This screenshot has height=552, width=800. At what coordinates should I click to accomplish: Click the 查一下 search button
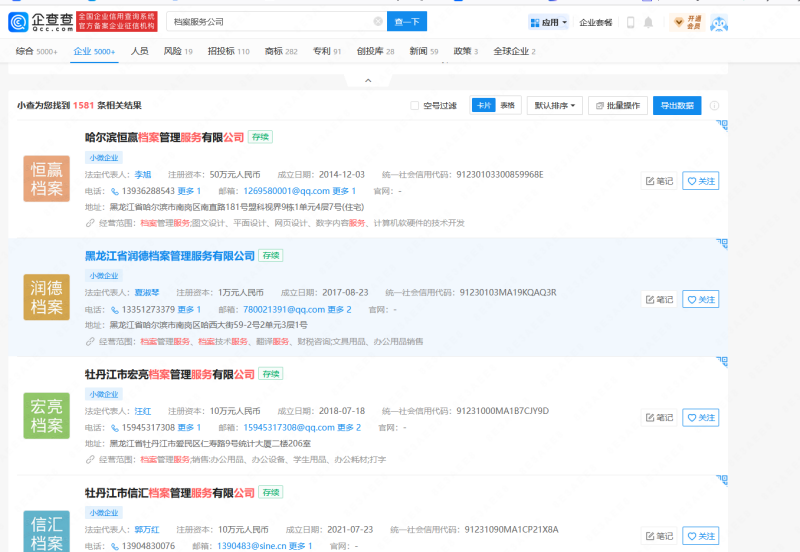tap(407, 21)
